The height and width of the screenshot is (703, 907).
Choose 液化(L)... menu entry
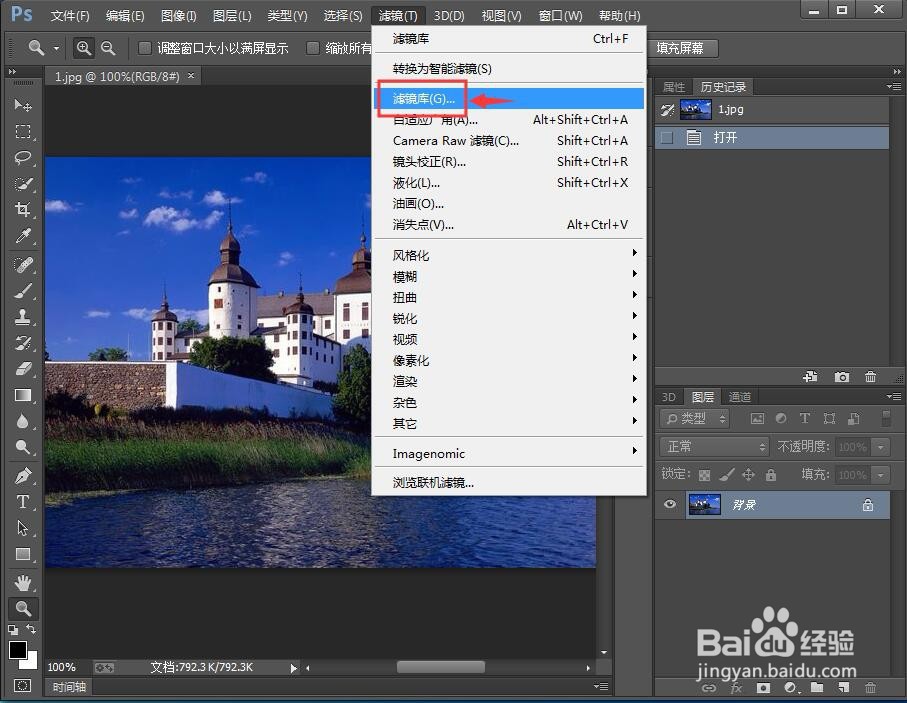[x=509, y=183]
